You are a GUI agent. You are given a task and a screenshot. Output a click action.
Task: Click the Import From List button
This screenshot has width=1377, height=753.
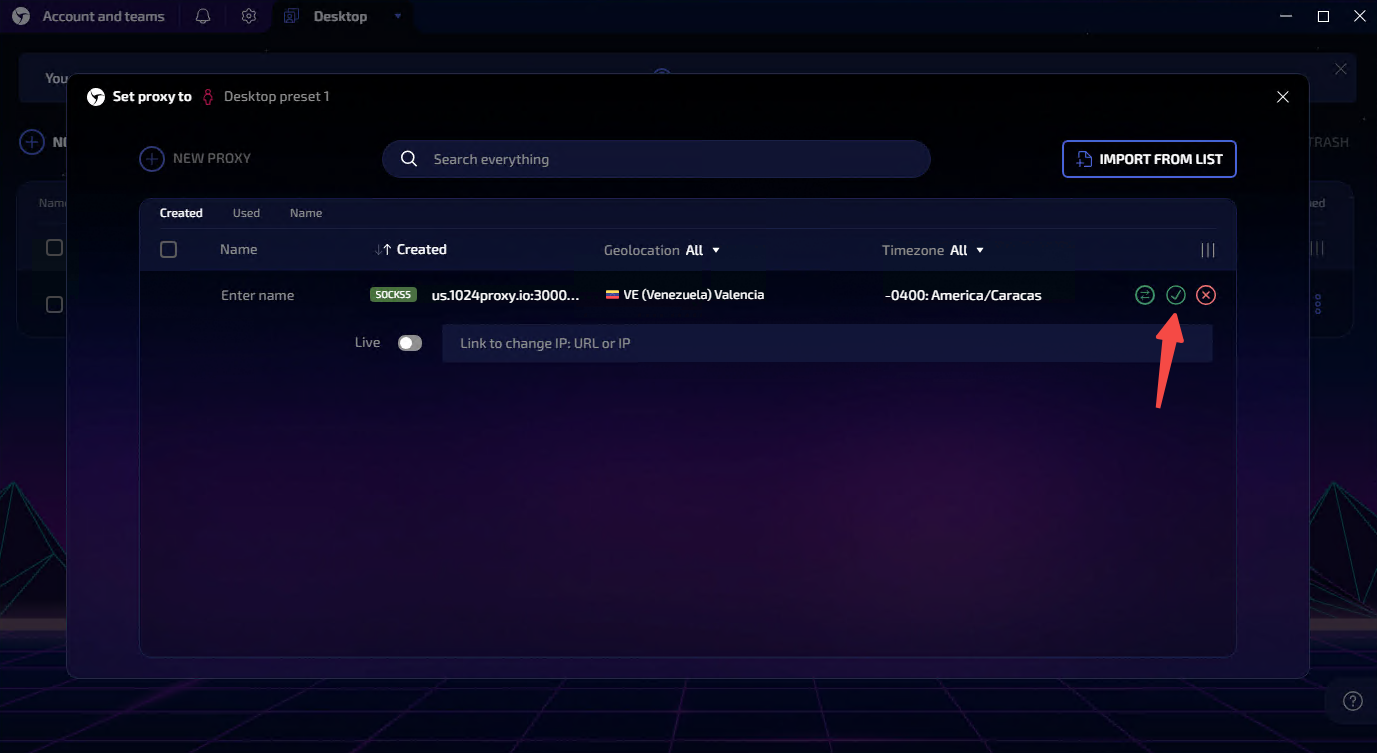[1149, 159]
